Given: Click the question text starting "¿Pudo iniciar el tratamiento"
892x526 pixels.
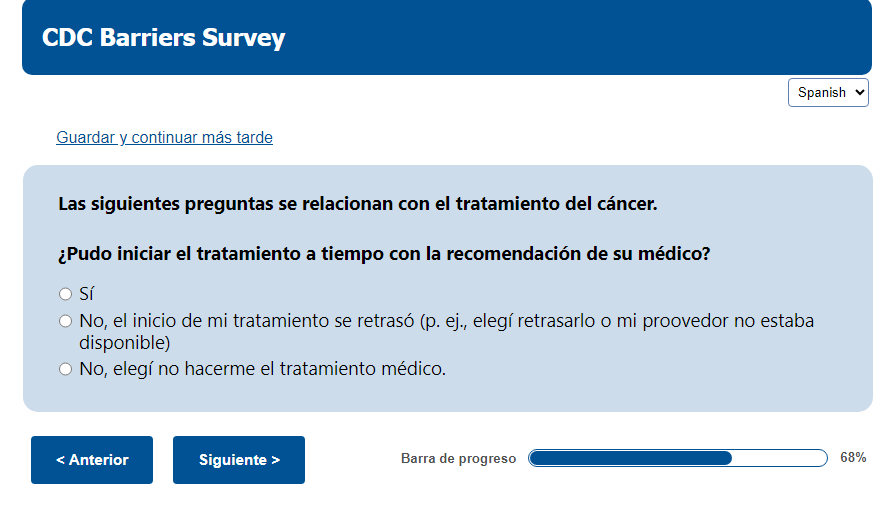Looking at the screenshot, I should pyautogui.click(x=384, y=254).
